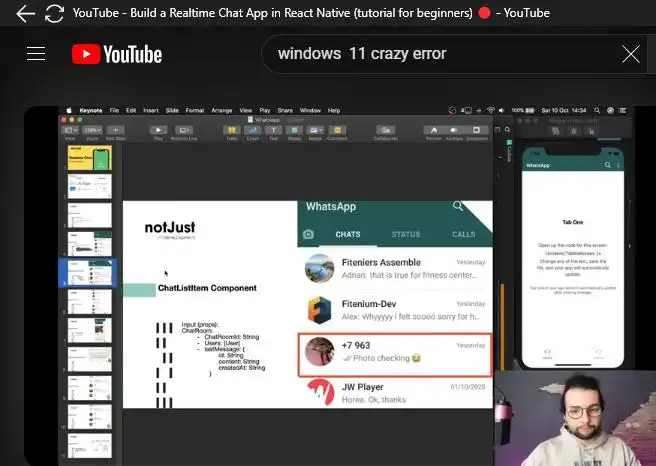Expand the Media toolbar dropdown

[x=315, y=130]
